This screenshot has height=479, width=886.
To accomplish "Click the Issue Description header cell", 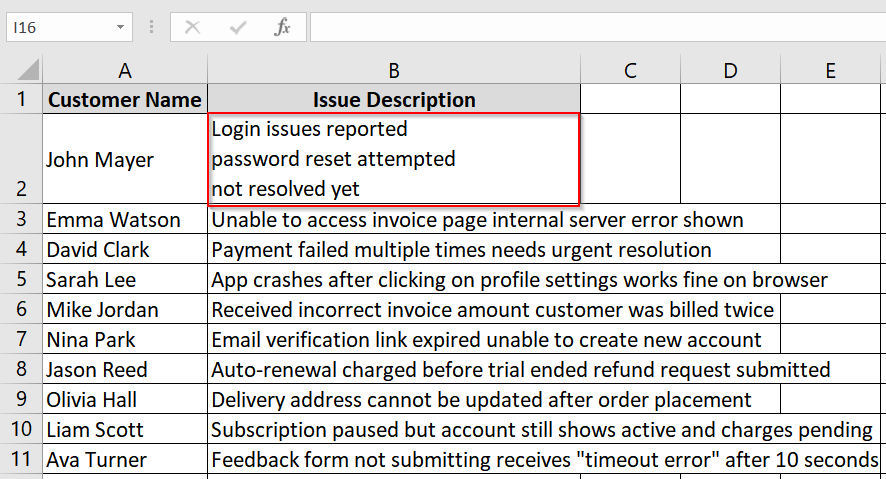I will (394, 99).
